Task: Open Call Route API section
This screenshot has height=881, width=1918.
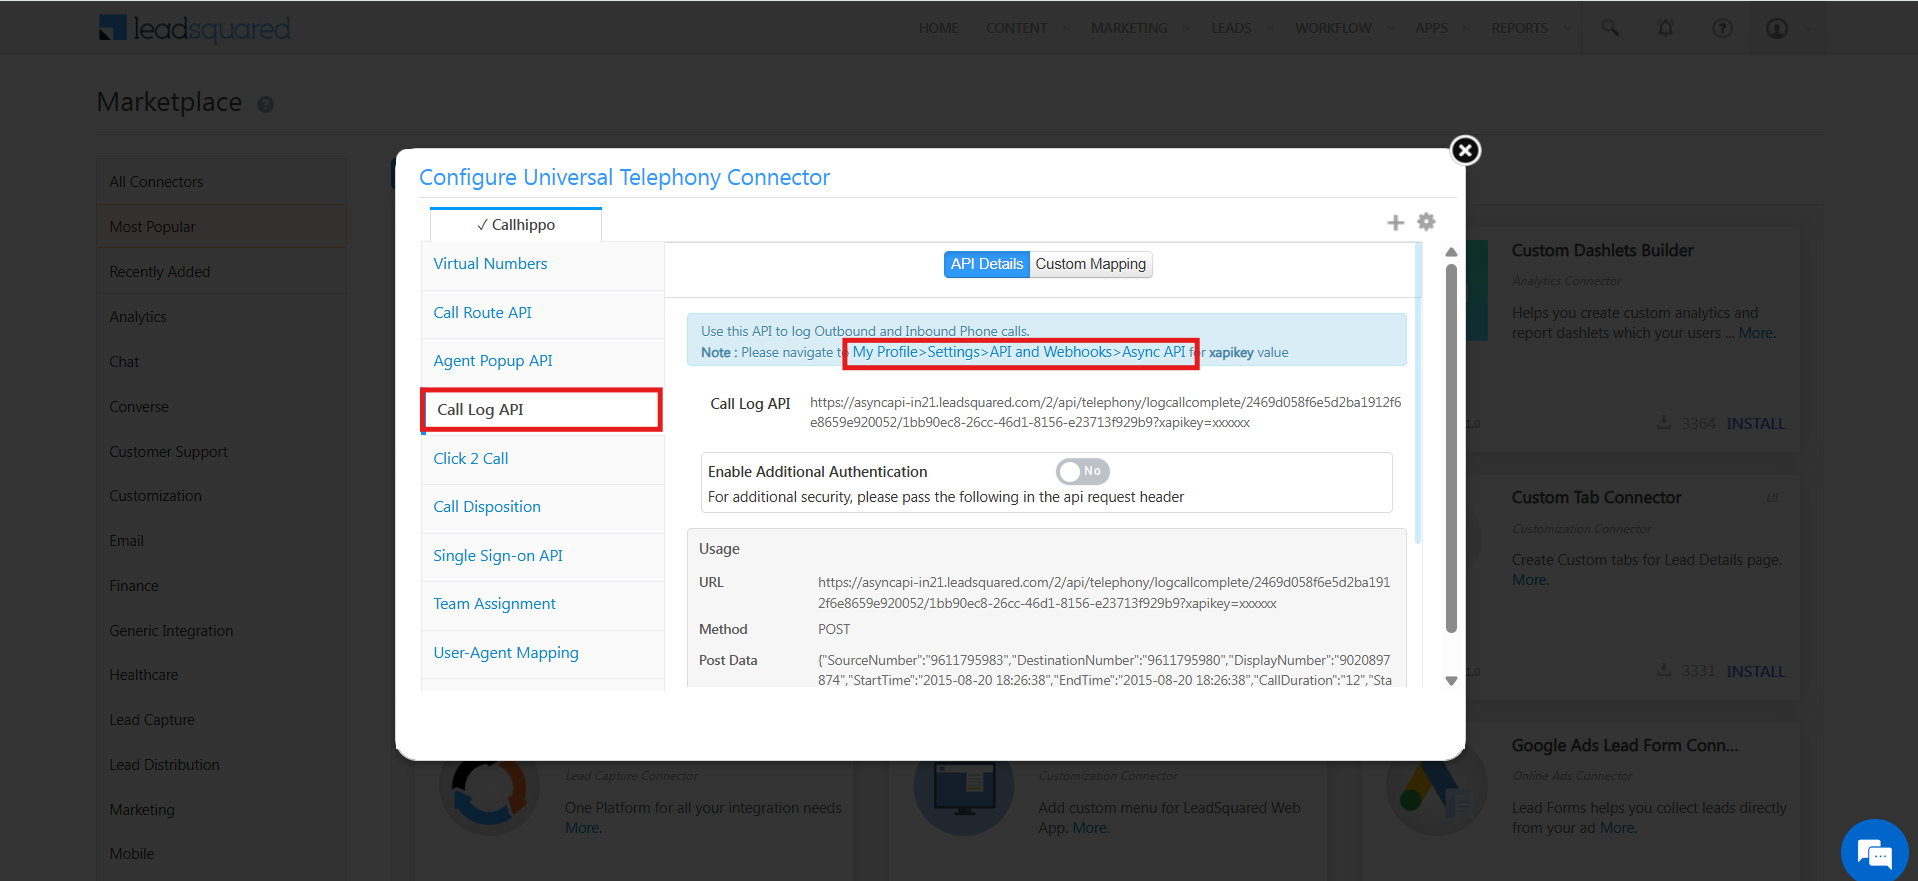Action: (543, 313)
